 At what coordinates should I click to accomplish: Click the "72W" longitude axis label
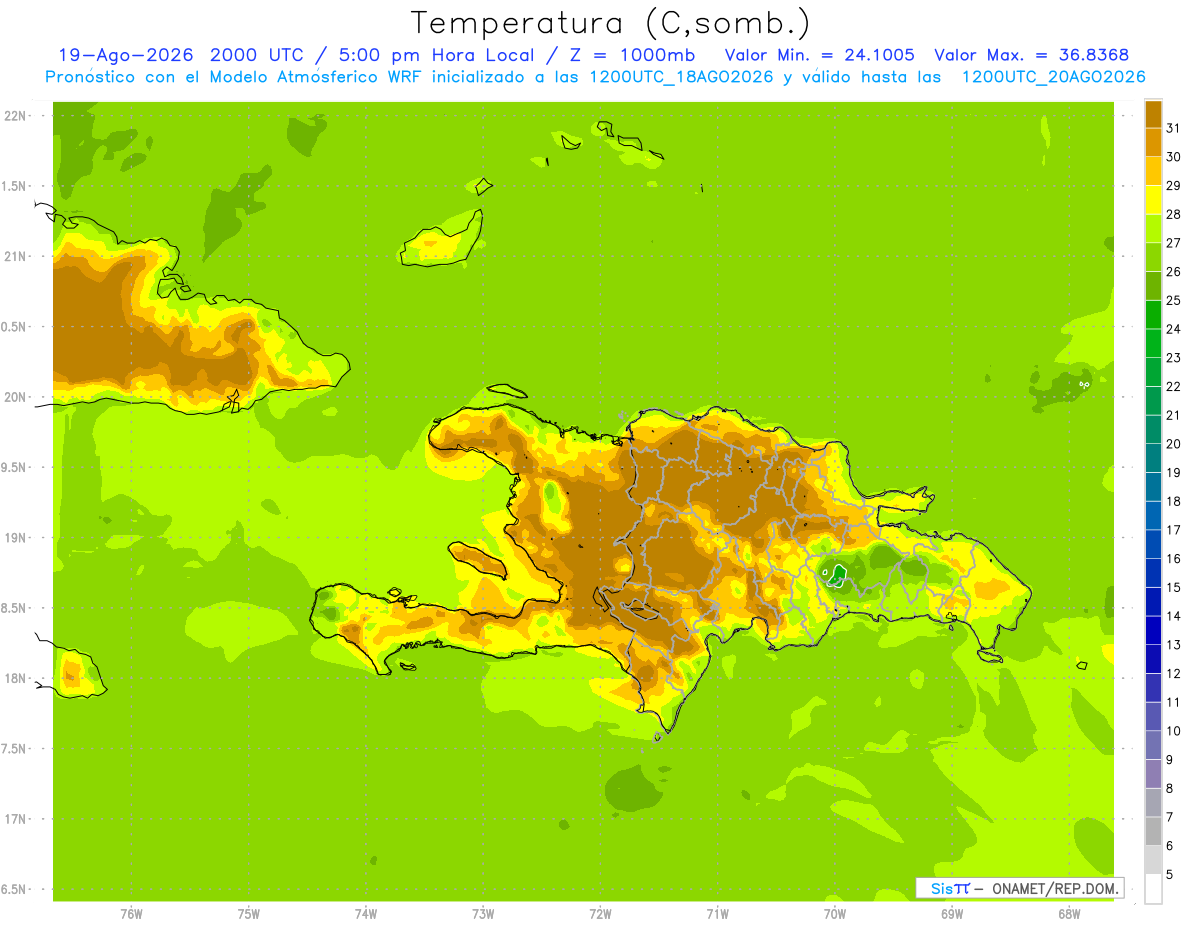tap(600, 913)
